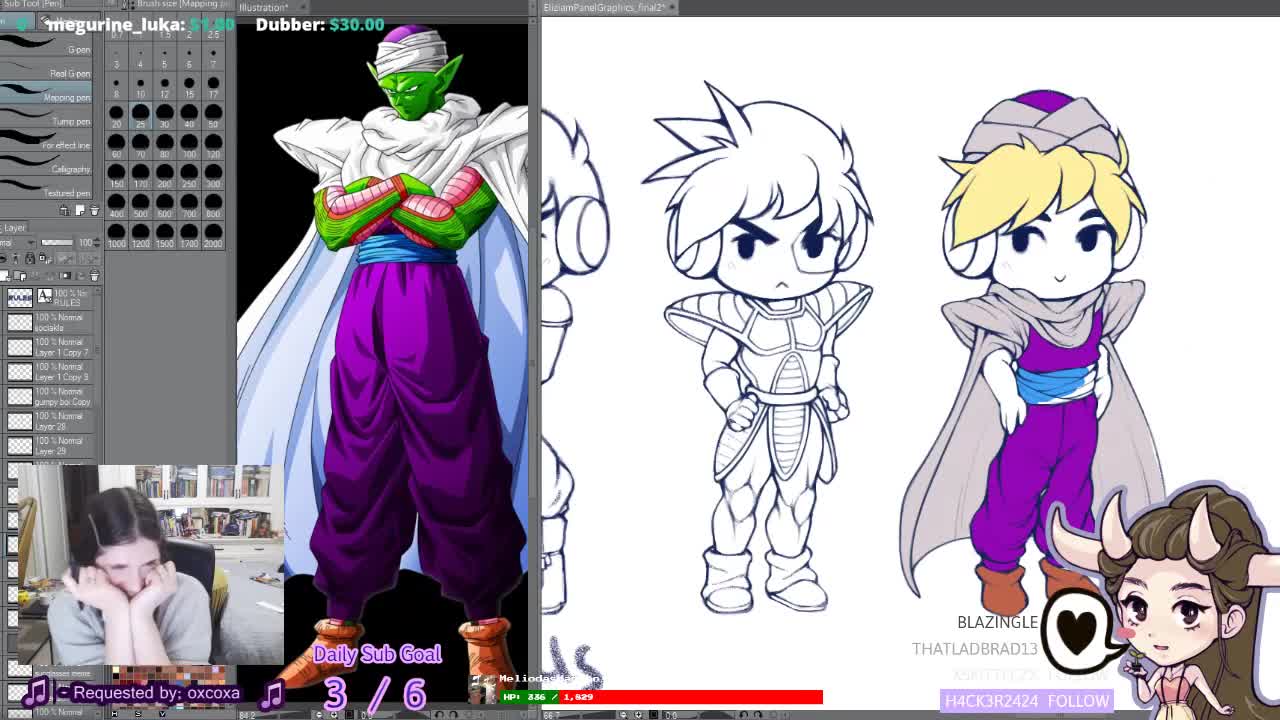The height and width of the screenshot is (720, 1280).
Task: Switch to the Illustration document tab
Action: coord(263,7)
